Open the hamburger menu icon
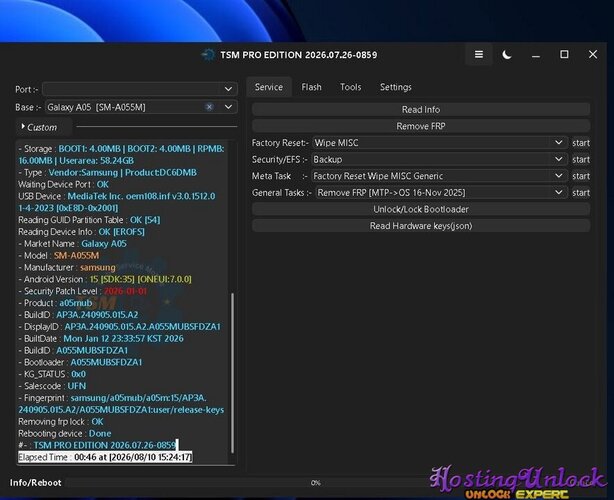 point(479,54)
